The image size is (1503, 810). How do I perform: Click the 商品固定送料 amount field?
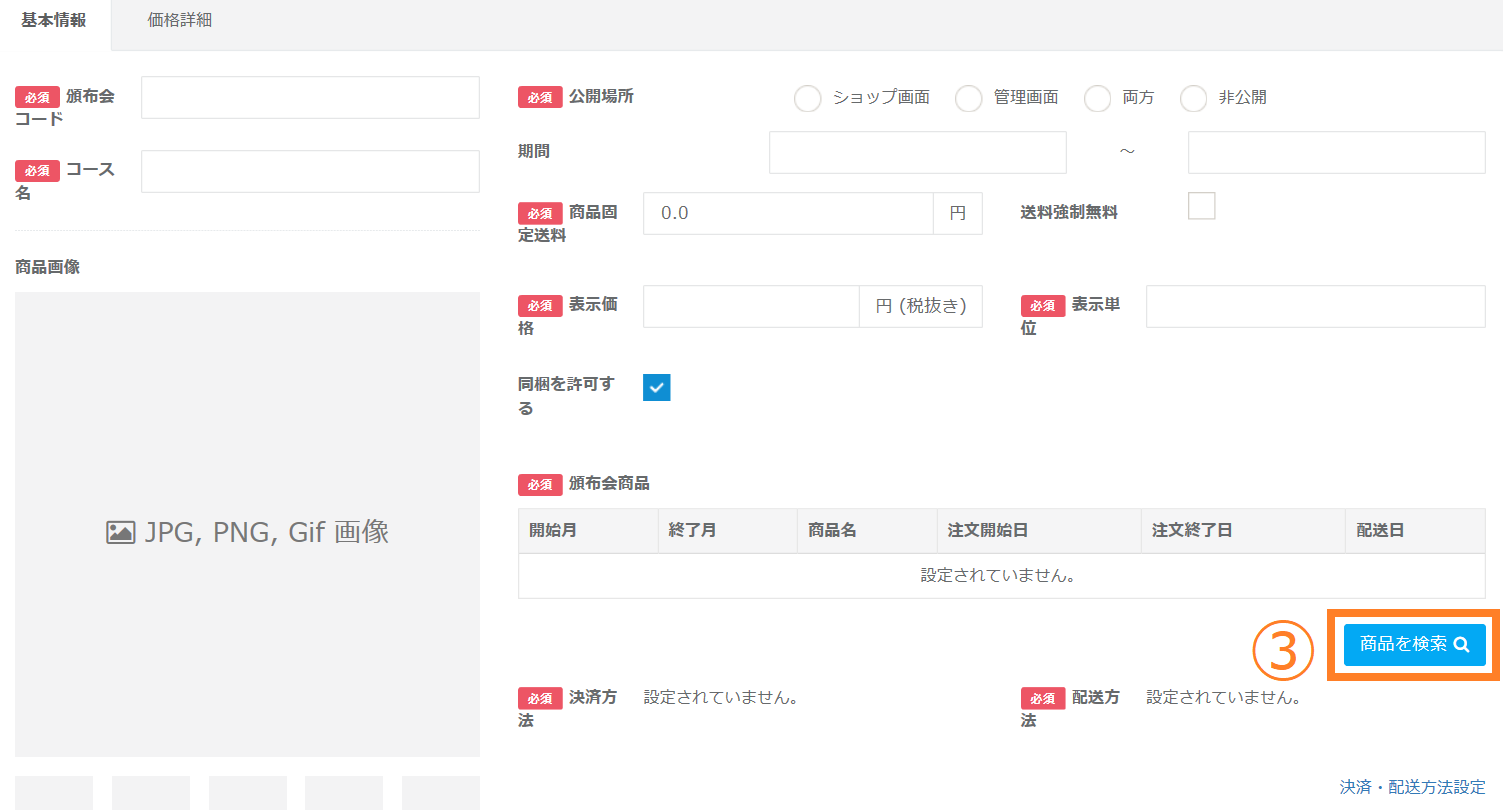[x=788, y=213]
